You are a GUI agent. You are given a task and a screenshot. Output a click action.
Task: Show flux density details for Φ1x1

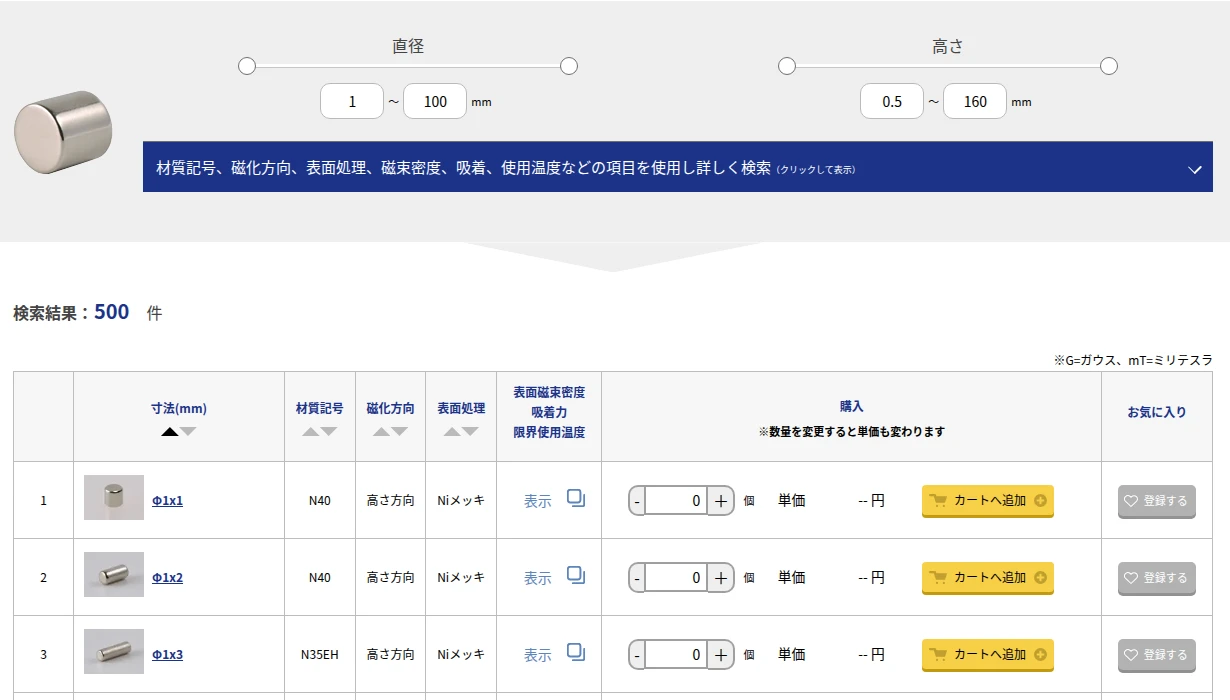[538, 501]
